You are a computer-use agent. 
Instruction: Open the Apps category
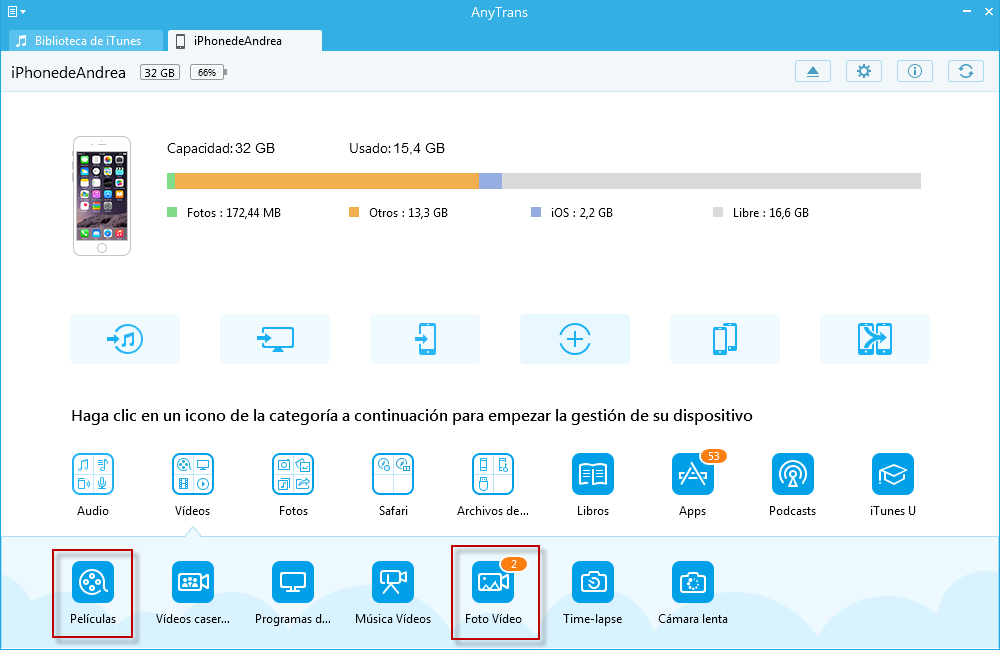(x=693, y=485)
